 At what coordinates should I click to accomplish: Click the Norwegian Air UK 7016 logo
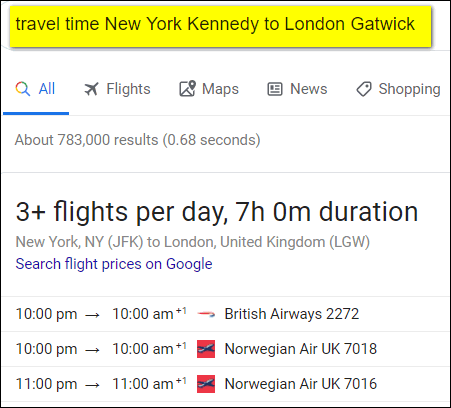(206, 384)
